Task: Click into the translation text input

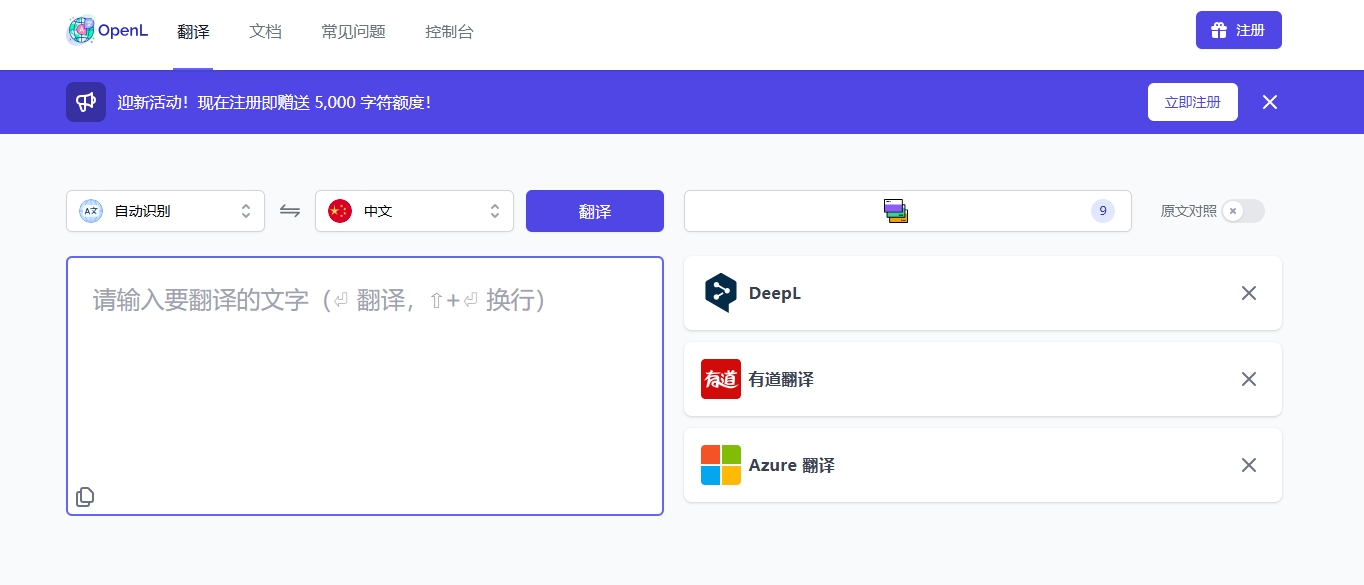Action: coord(365,386)
